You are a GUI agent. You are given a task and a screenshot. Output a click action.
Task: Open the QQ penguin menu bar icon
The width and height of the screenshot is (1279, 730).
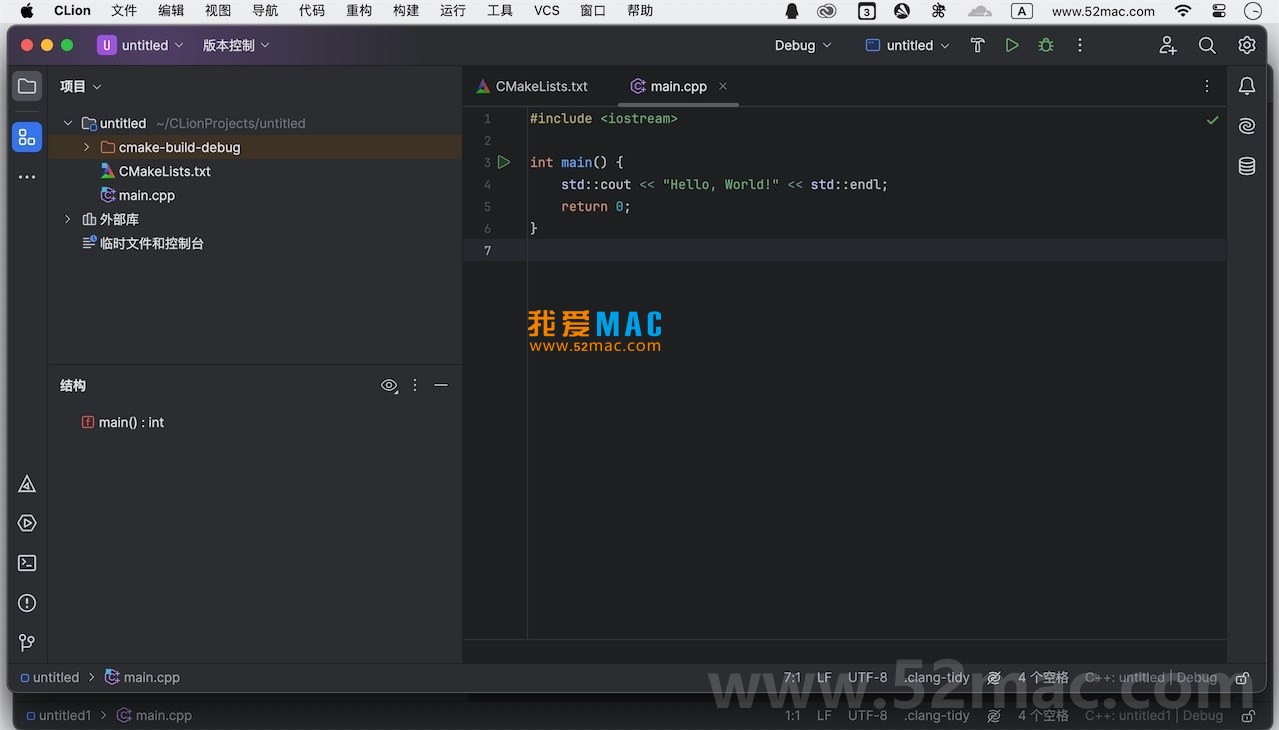pyautogui.click(x=792, y=11)
